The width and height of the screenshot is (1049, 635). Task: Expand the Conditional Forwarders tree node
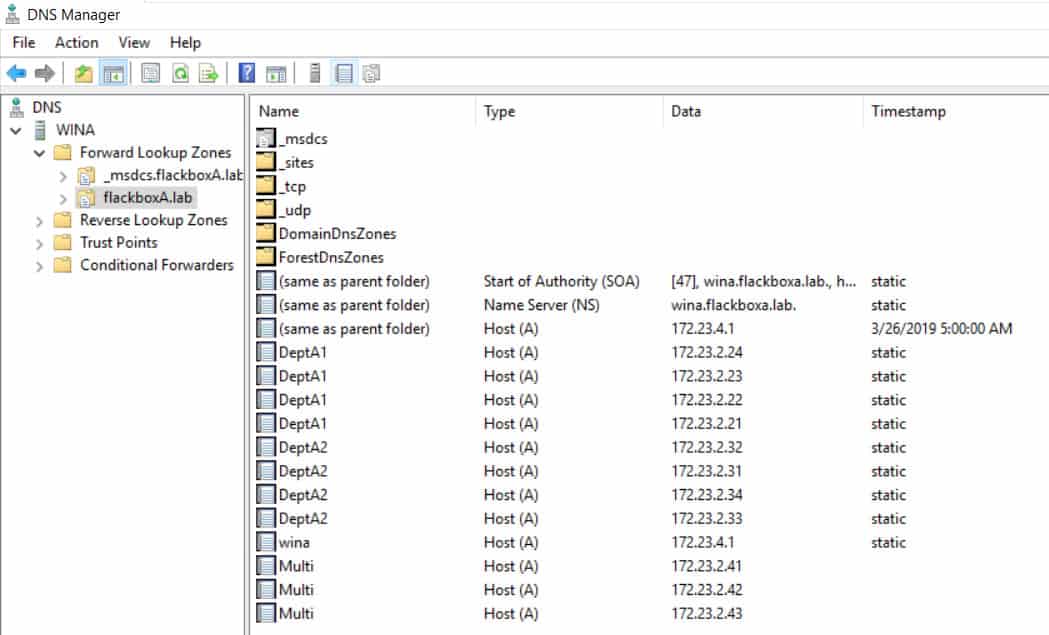point(40,265)
